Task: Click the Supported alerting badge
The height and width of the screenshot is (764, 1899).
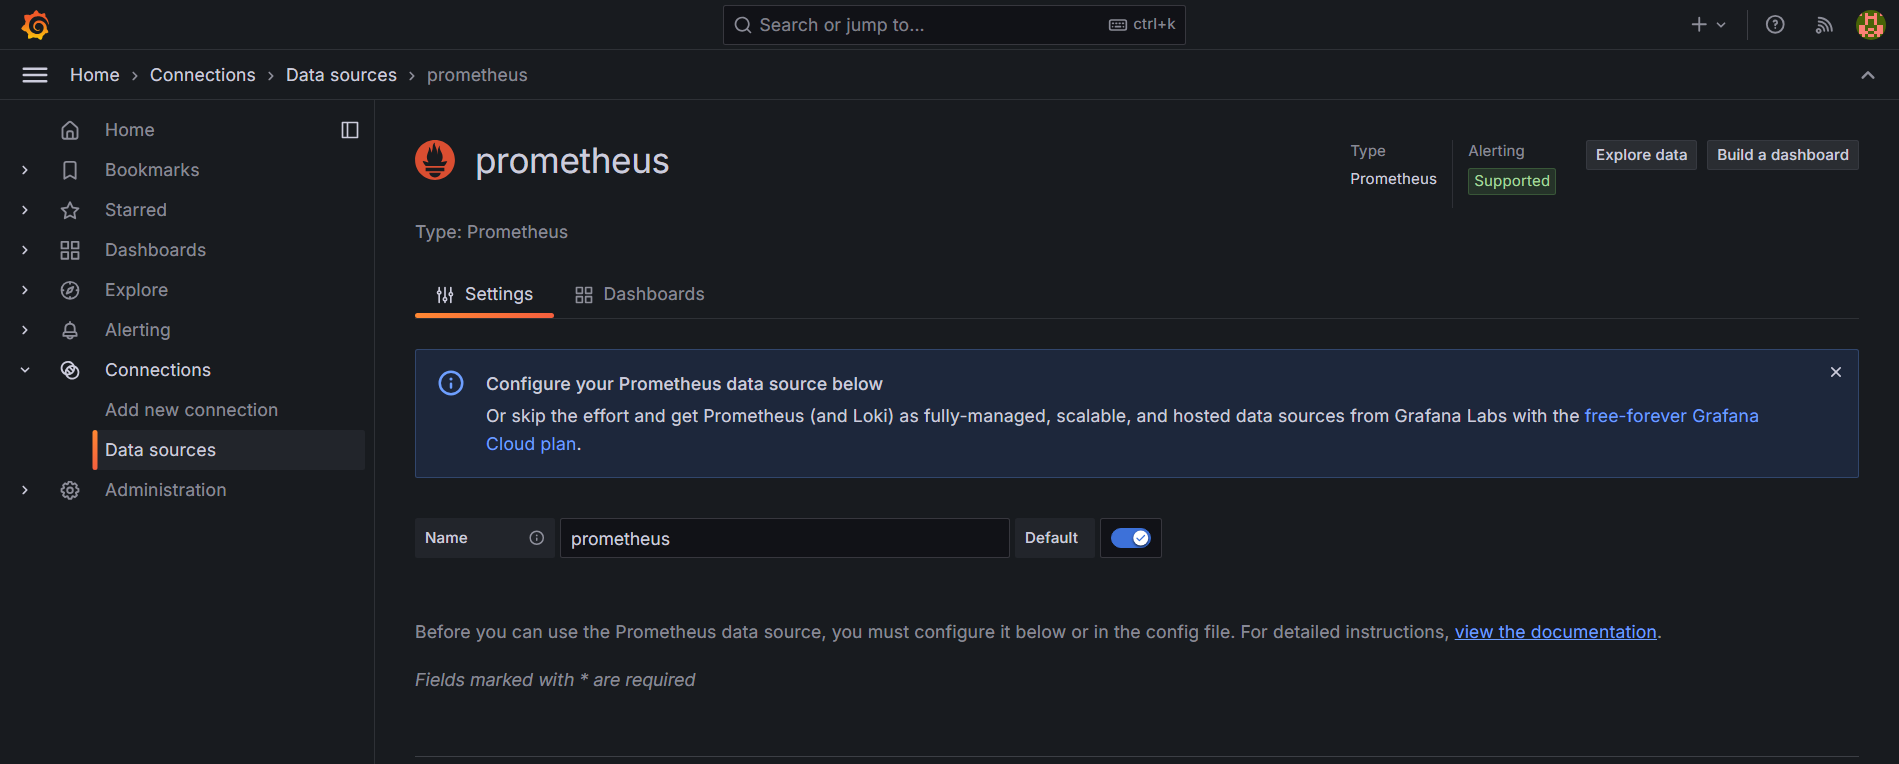Action: point(1511,181)
